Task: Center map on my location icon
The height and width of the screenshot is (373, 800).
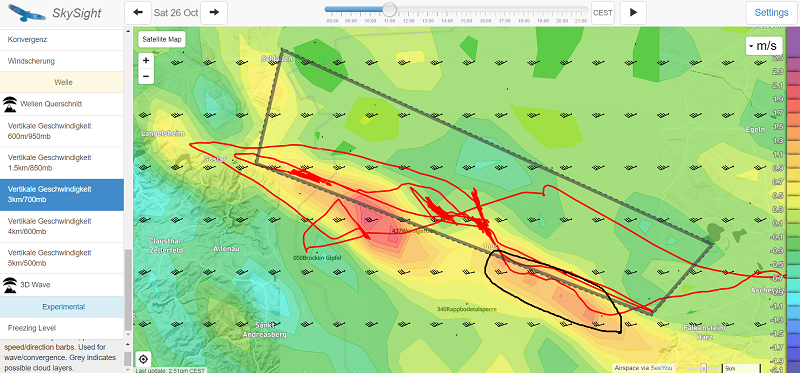Action: click(145, 359)
